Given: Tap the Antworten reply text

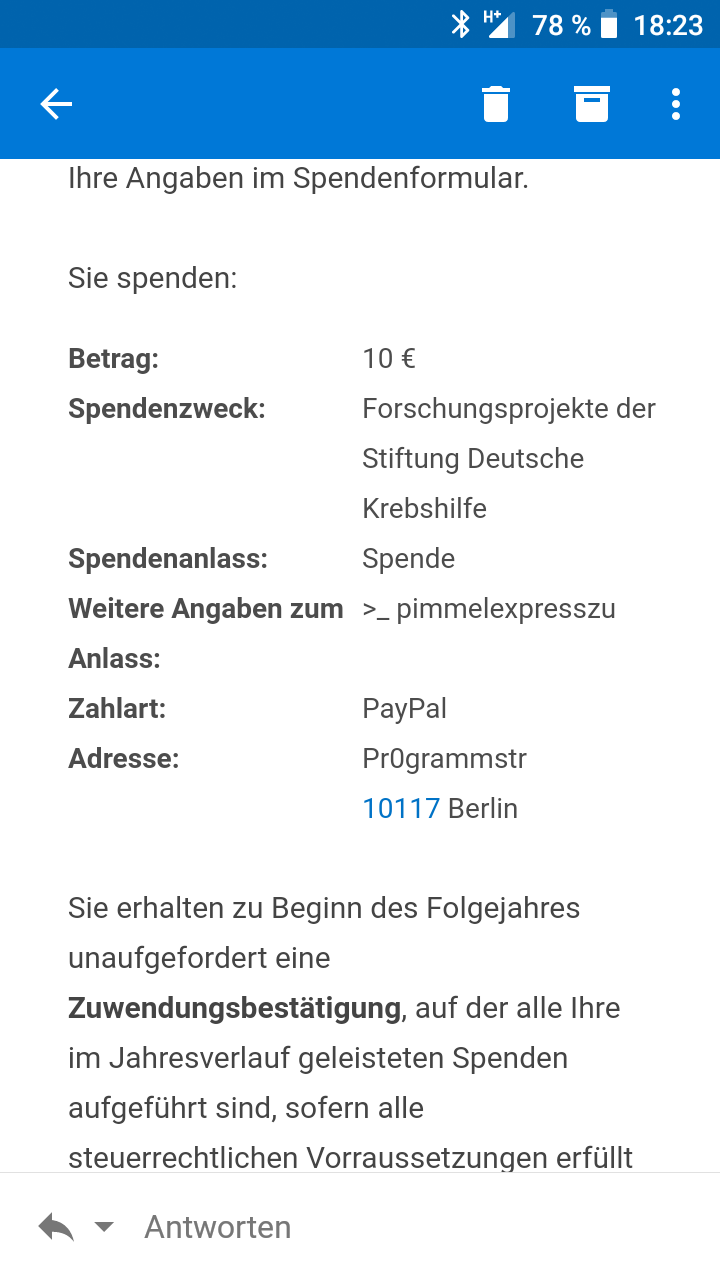Looking at the screenshot, I should pyautogui.click(x=218, y=1227).
